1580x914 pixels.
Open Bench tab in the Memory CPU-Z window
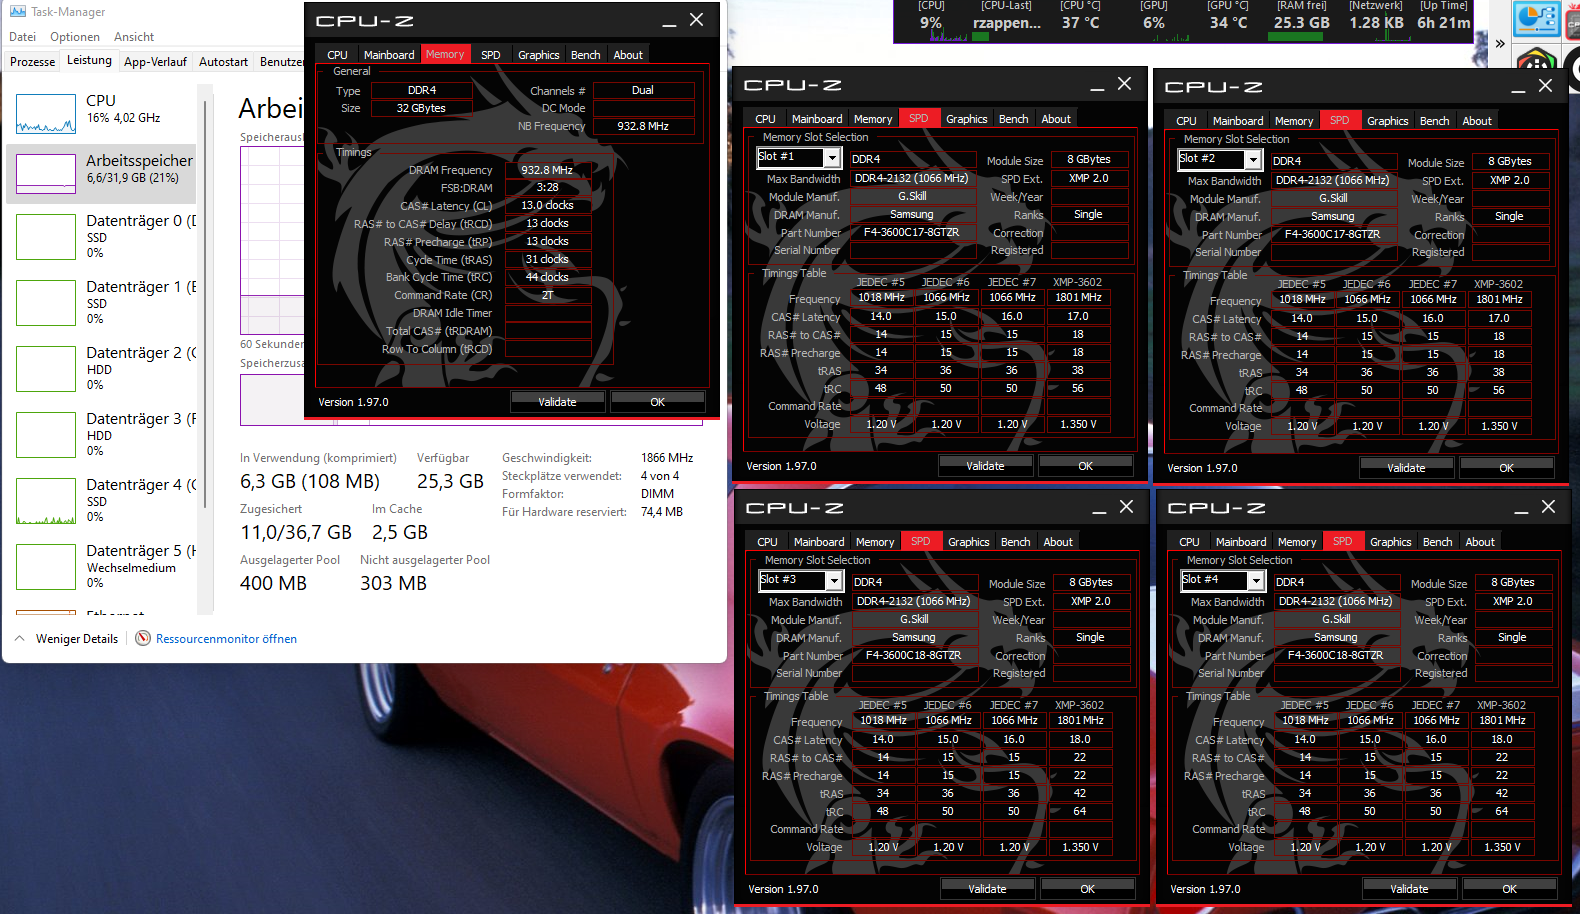coord(585,55)
